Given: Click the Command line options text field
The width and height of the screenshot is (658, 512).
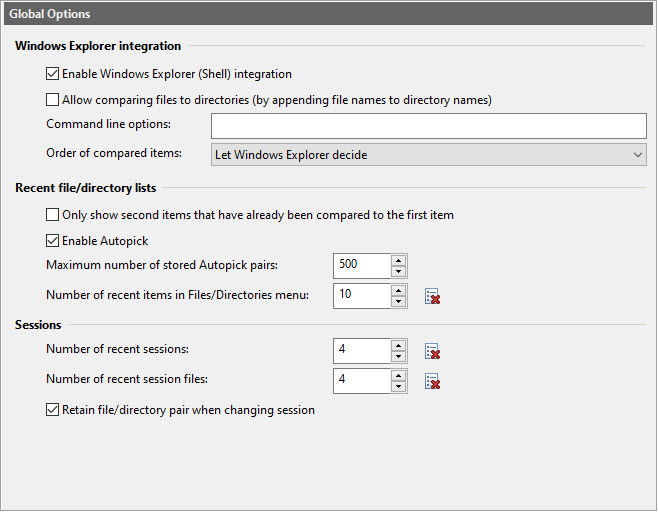Looking at the screenshot, I should 428,125.
